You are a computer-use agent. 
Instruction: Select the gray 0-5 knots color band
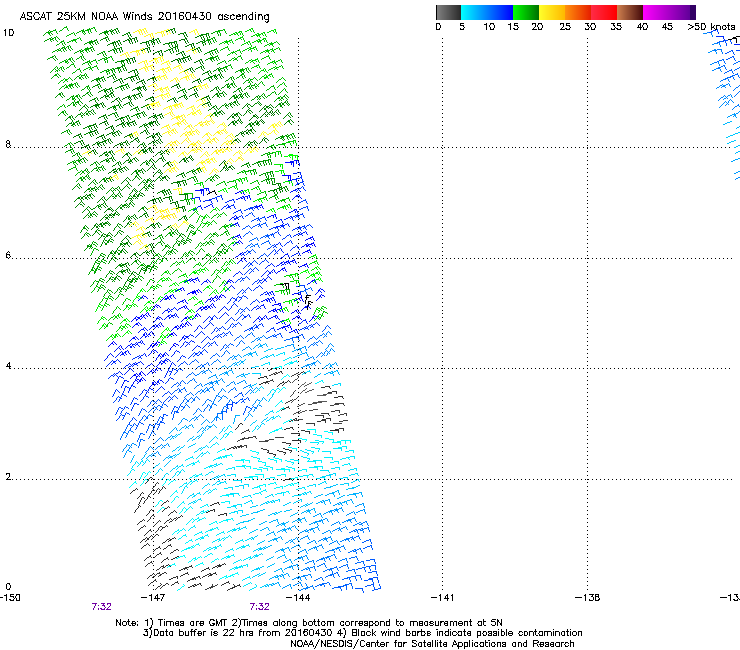tap(448, 12)
